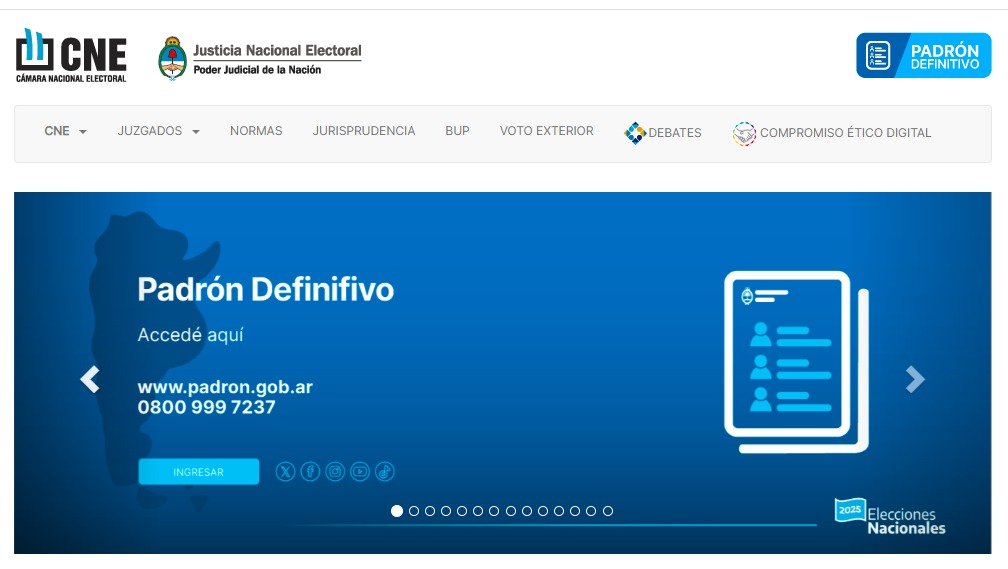Click the Padrón Definitivo badge in header

(x=923, y=56)
